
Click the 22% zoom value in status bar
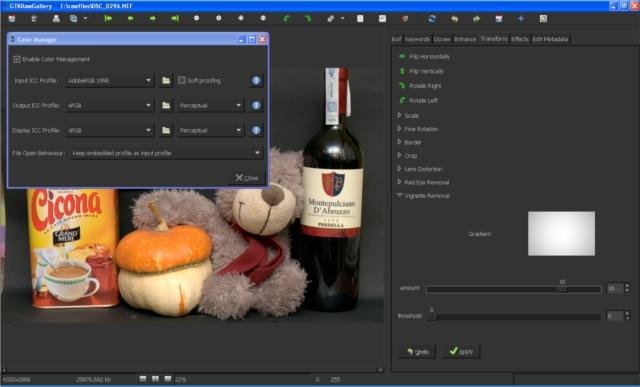(180, 380)
